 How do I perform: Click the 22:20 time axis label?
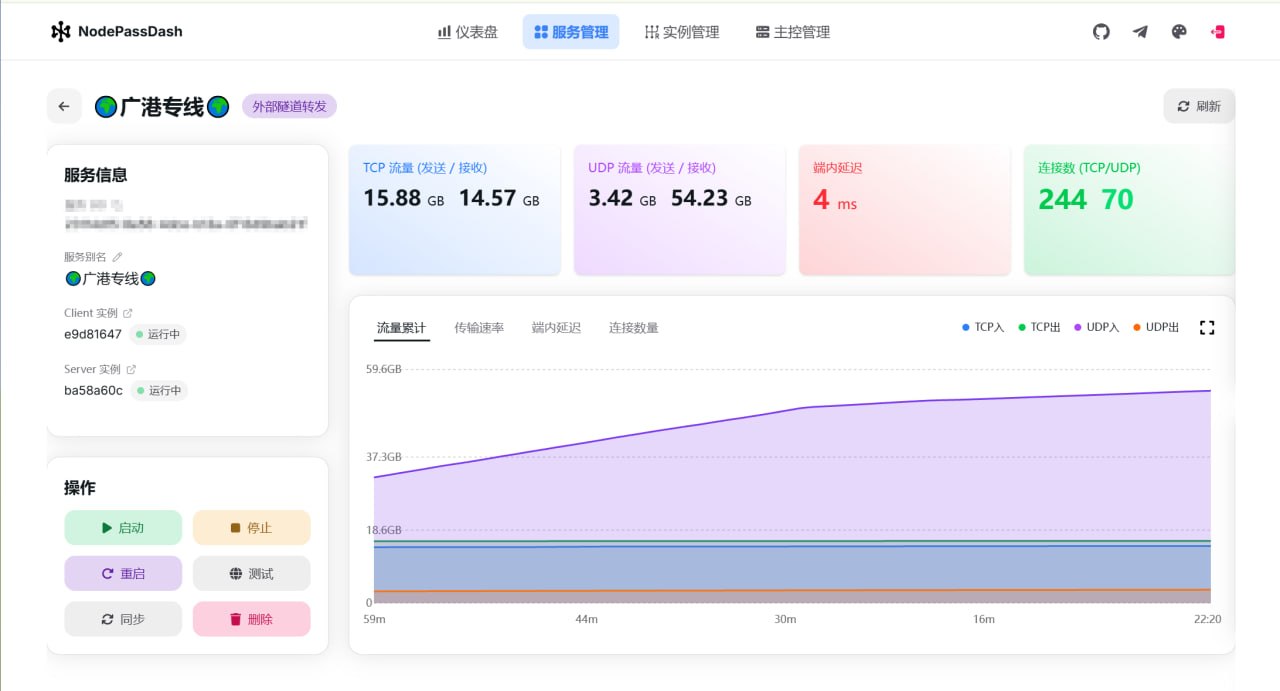(x=1207, y=619)
